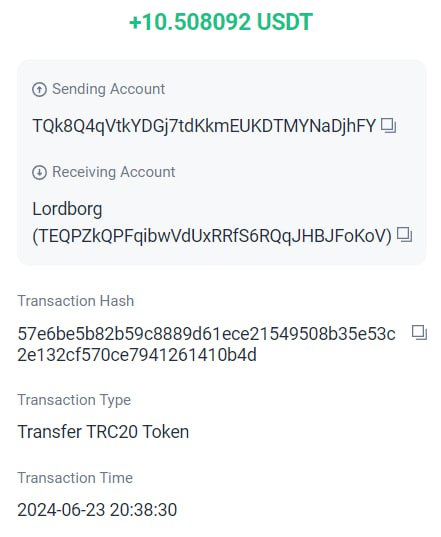Click the +10.508092 USDT amount
441x537 pixels.
221,22
